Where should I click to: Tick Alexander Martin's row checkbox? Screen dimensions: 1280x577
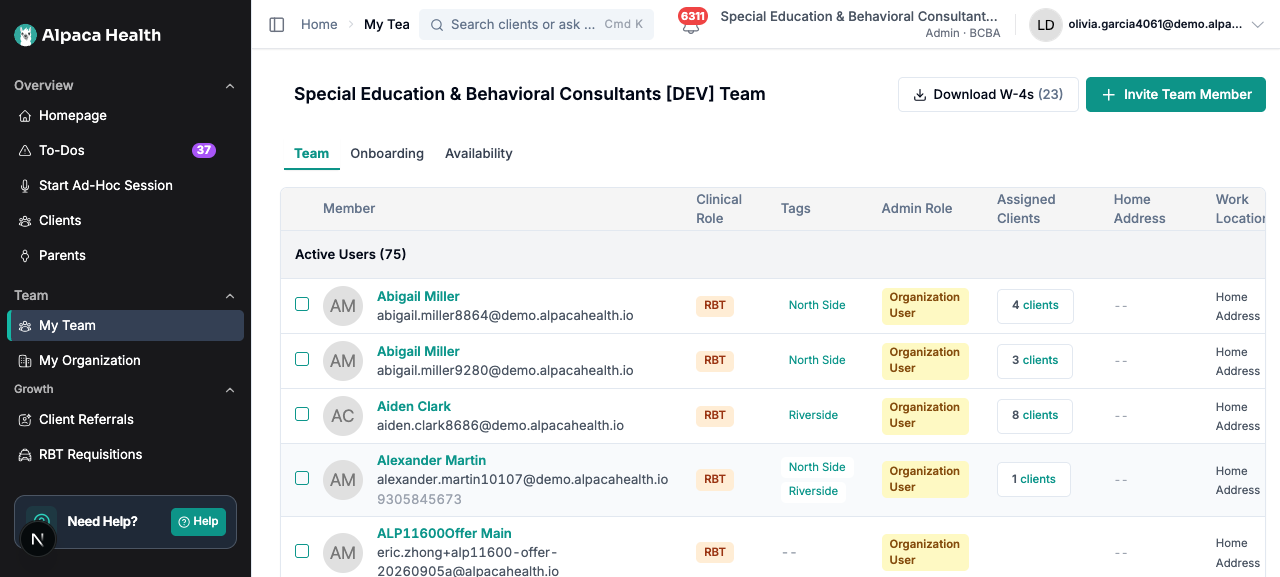point(302,478)
